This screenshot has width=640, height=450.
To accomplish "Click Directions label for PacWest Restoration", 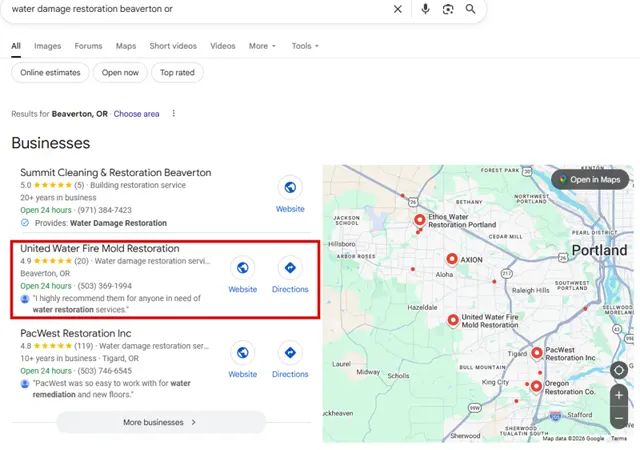I will [x=290, y=374].
